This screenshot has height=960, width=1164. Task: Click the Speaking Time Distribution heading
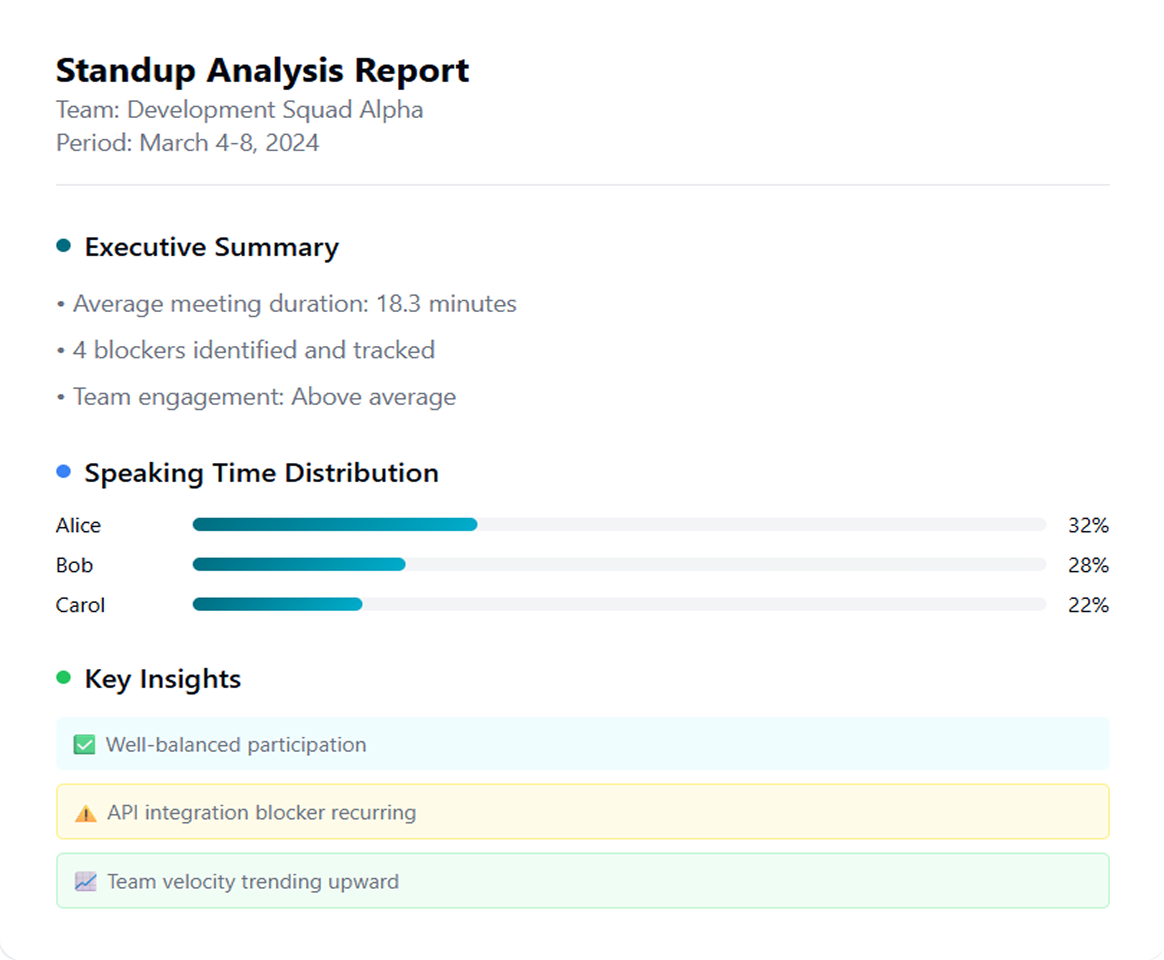coord(261,473)
